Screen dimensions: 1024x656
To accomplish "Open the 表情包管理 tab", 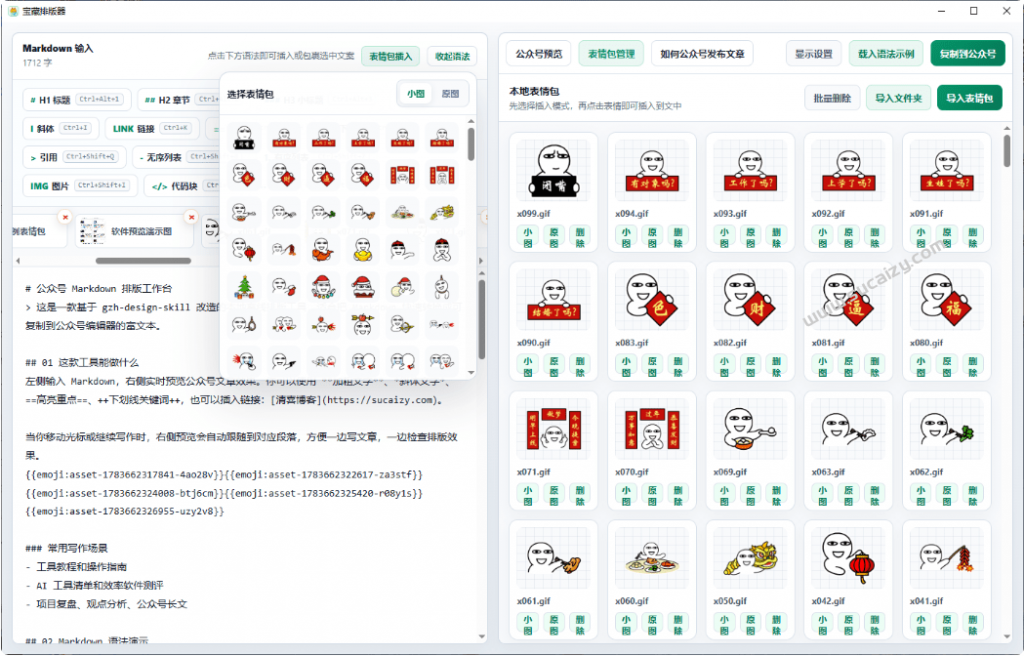I will pos(611,54).
